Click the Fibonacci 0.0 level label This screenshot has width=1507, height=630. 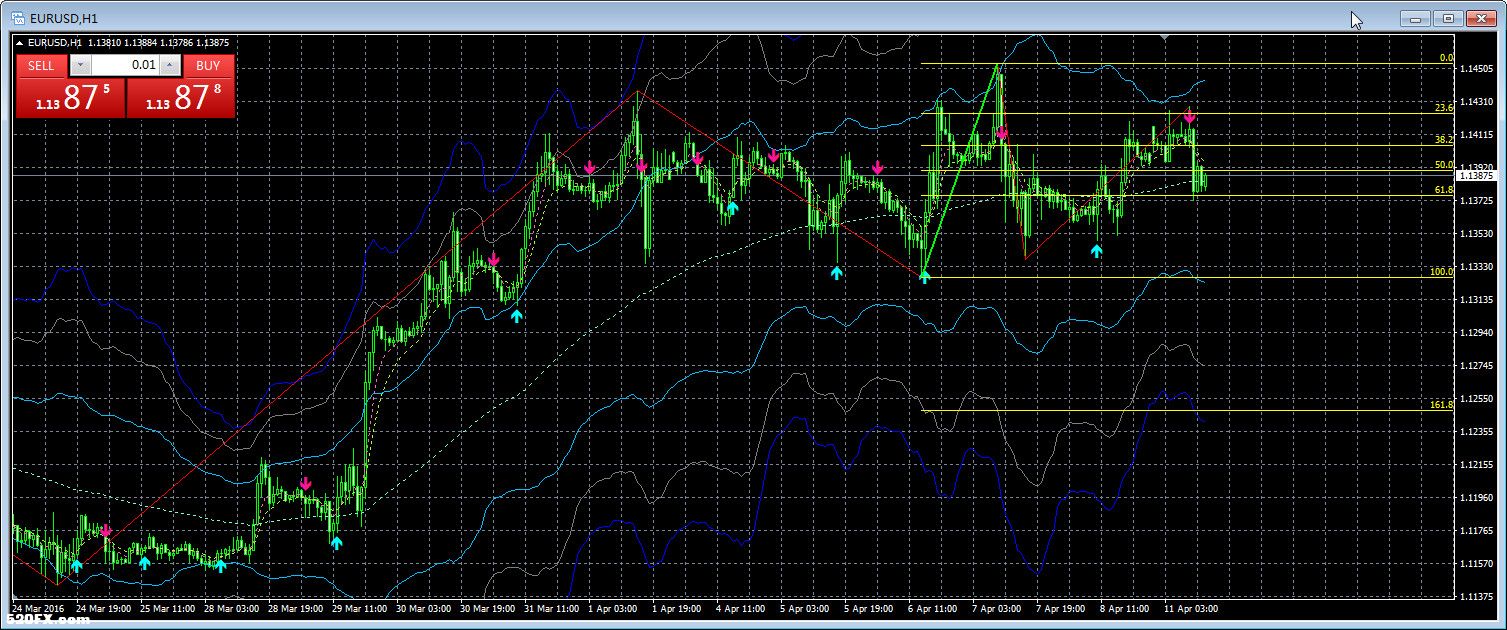tap(1445, 59)
